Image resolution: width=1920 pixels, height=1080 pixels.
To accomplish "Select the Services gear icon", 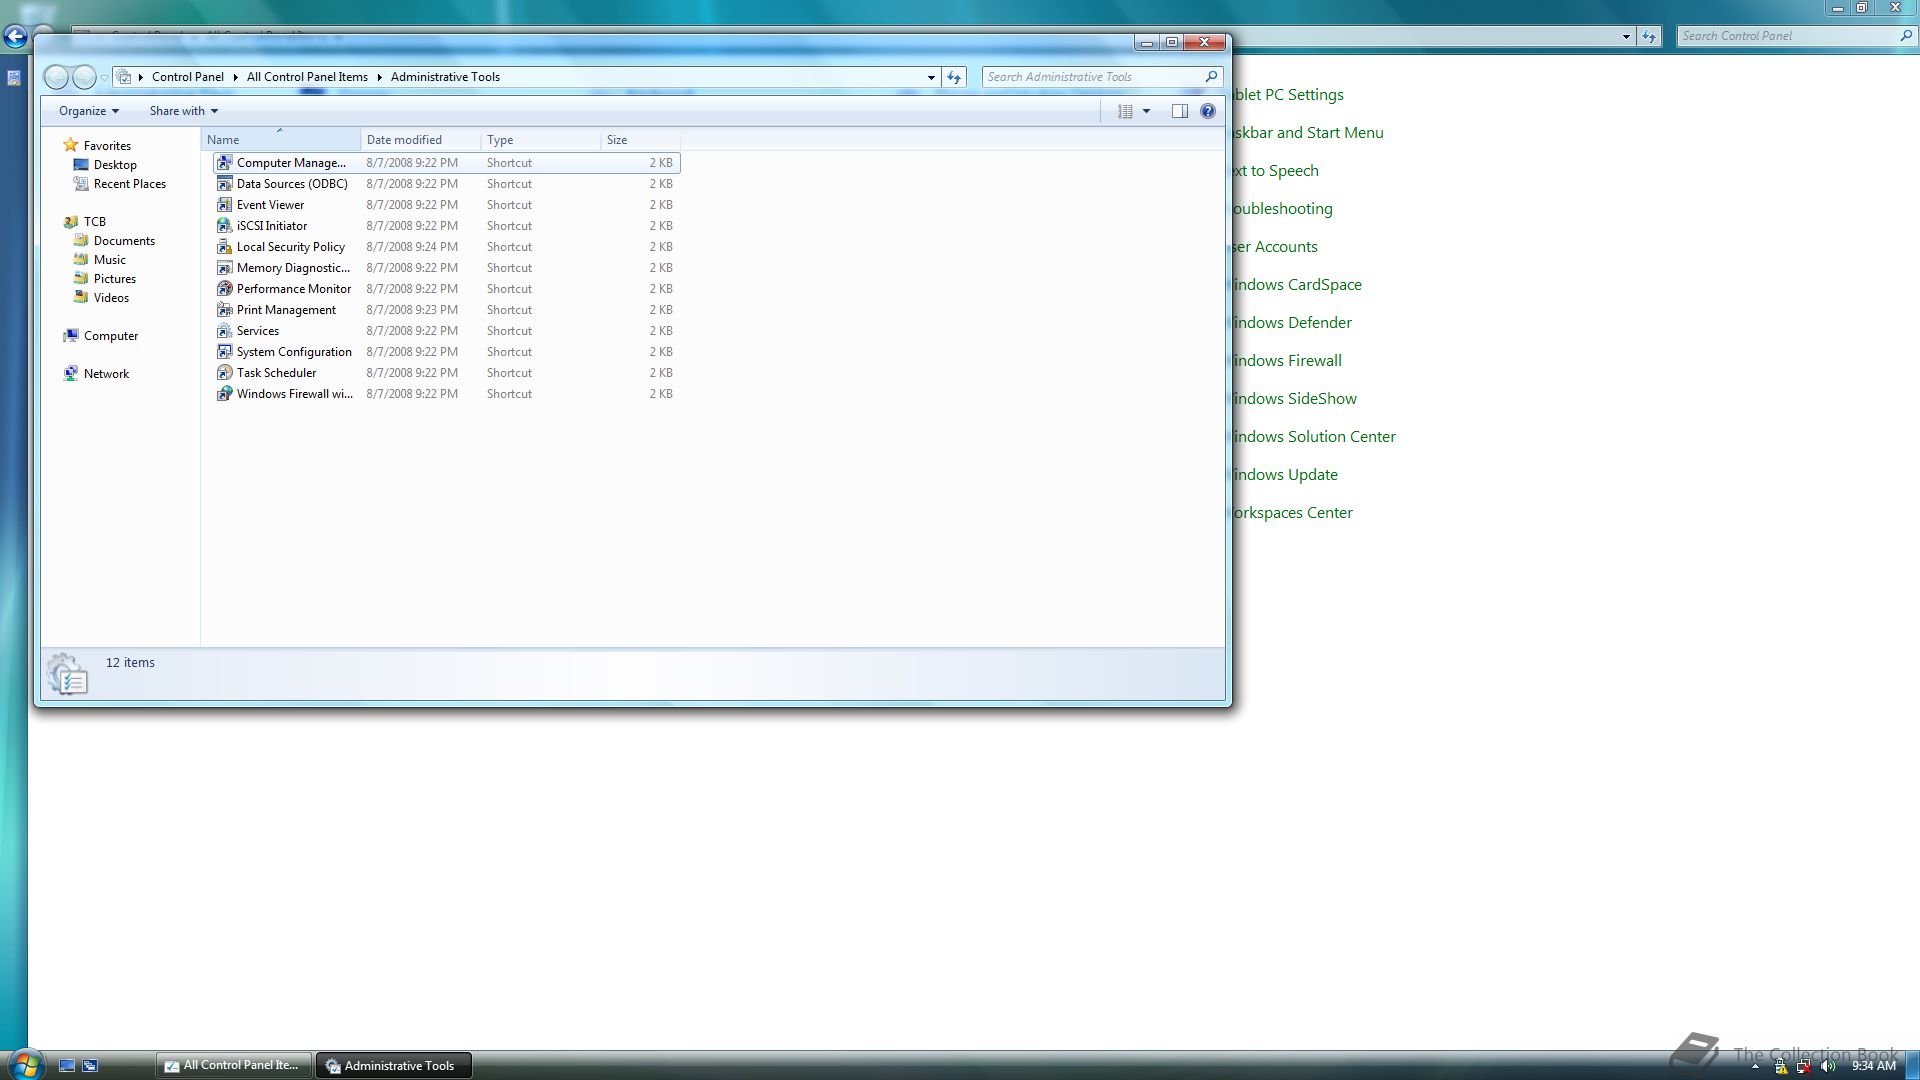I will (x=225, y=331).
